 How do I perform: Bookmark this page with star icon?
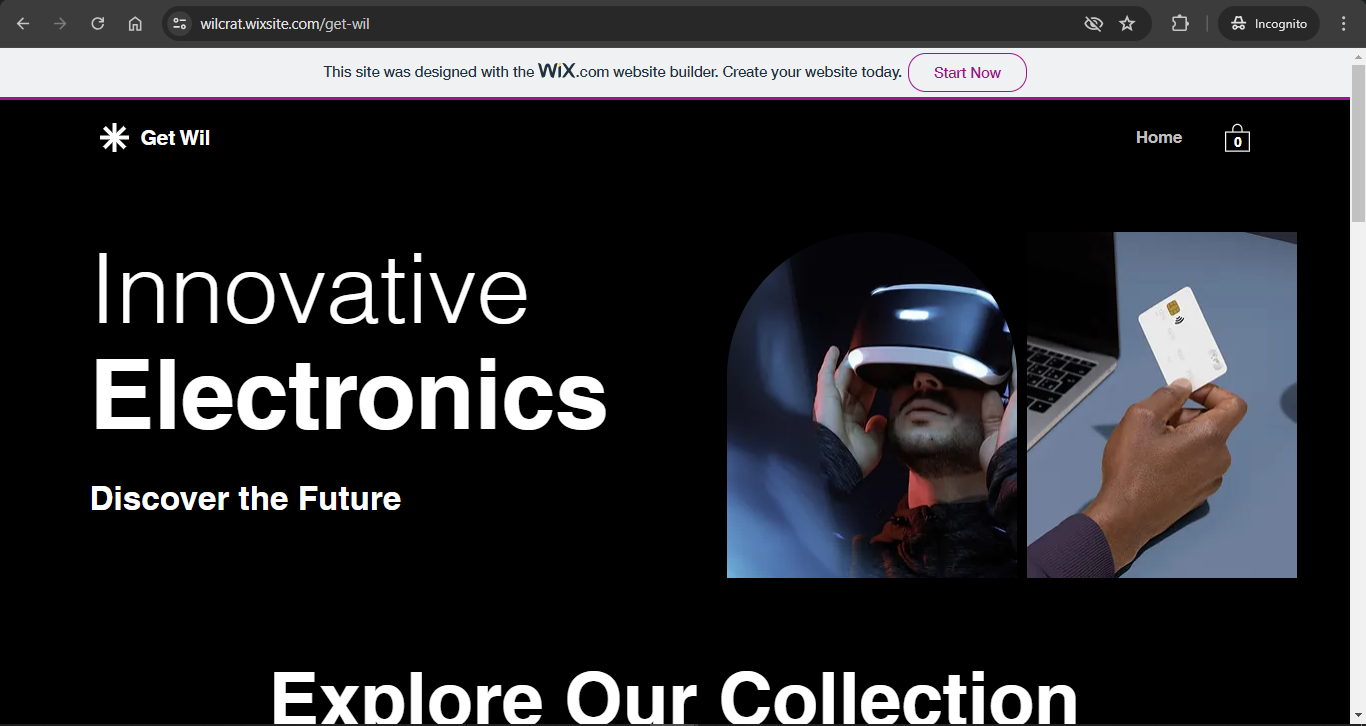[x=1127, y=23]
